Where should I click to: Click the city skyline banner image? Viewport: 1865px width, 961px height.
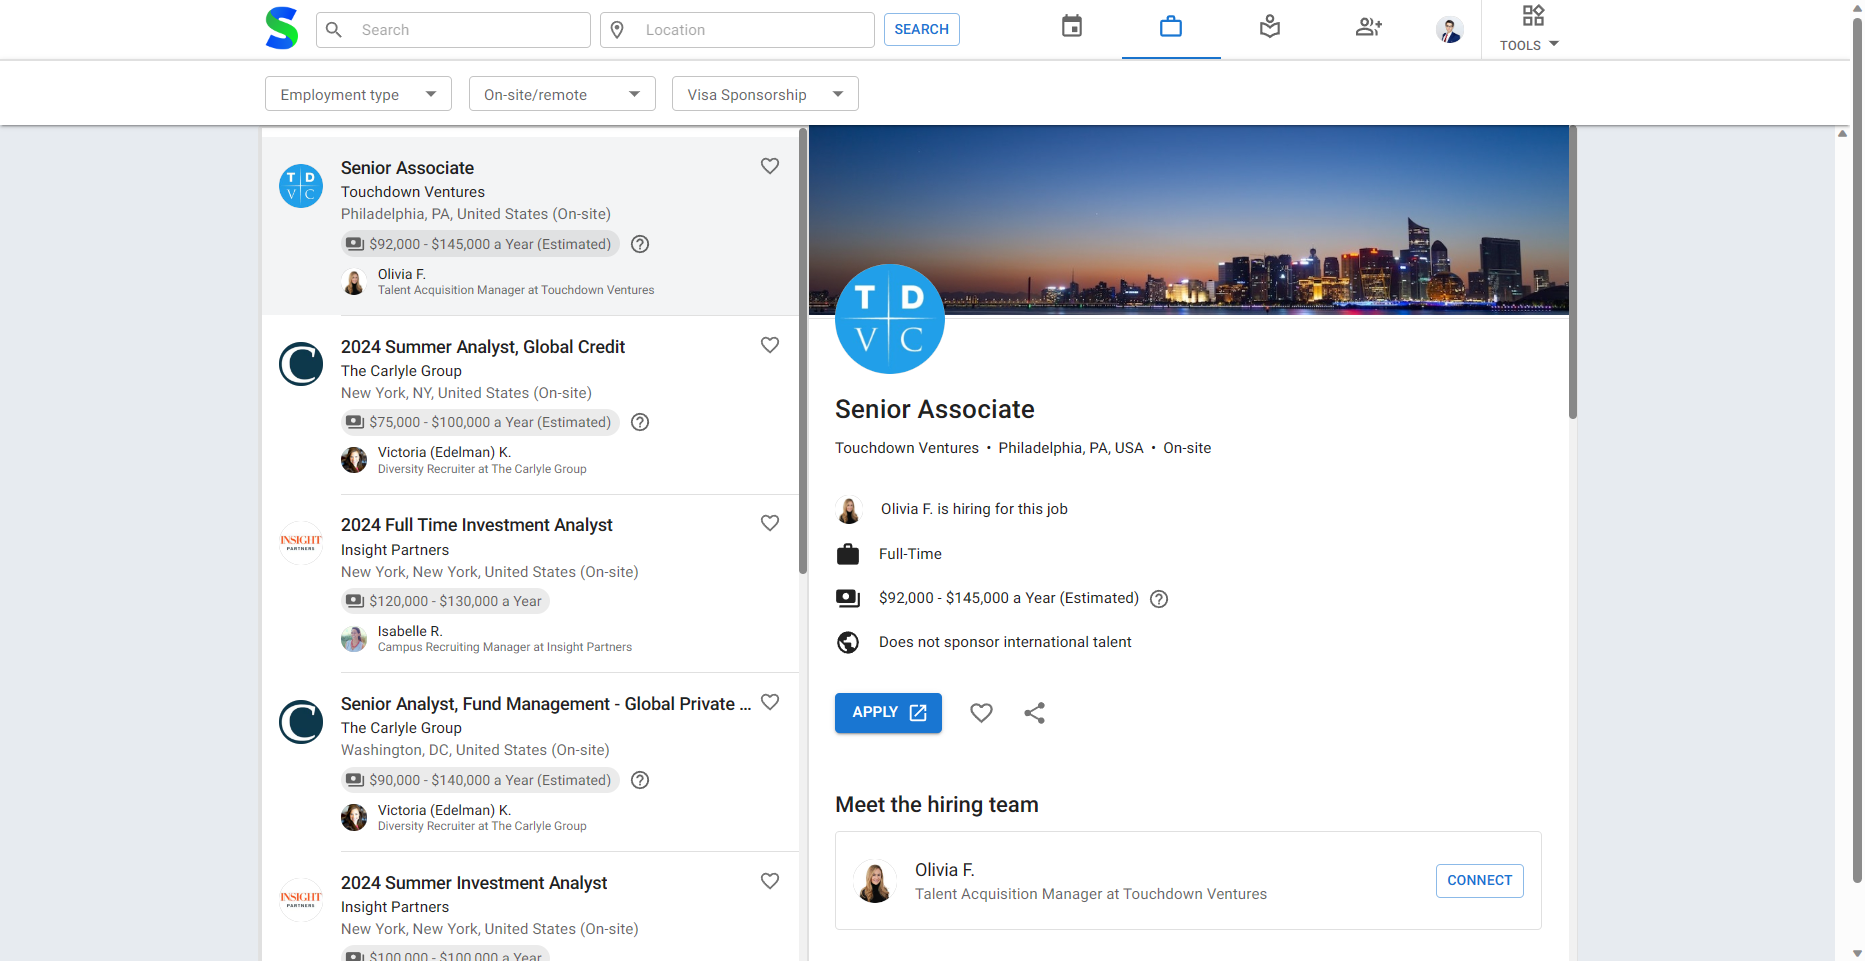(x=1188, y=219)
